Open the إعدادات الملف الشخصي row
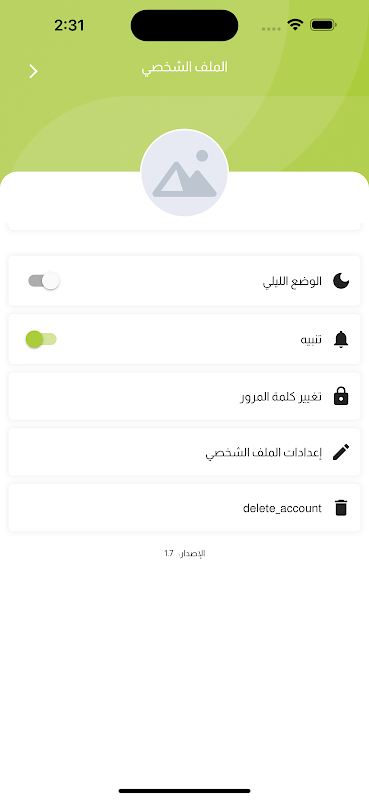369x800 pixels. [x=184, y=452]
